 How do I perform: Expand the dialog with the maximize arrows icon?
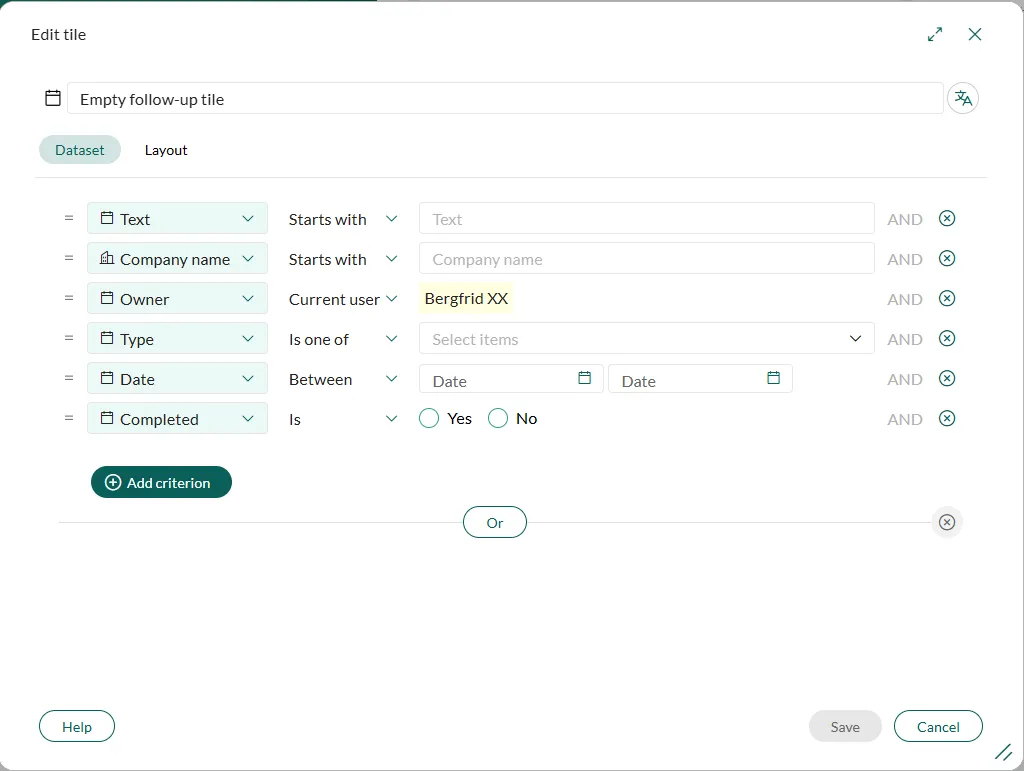pos(935,34)
